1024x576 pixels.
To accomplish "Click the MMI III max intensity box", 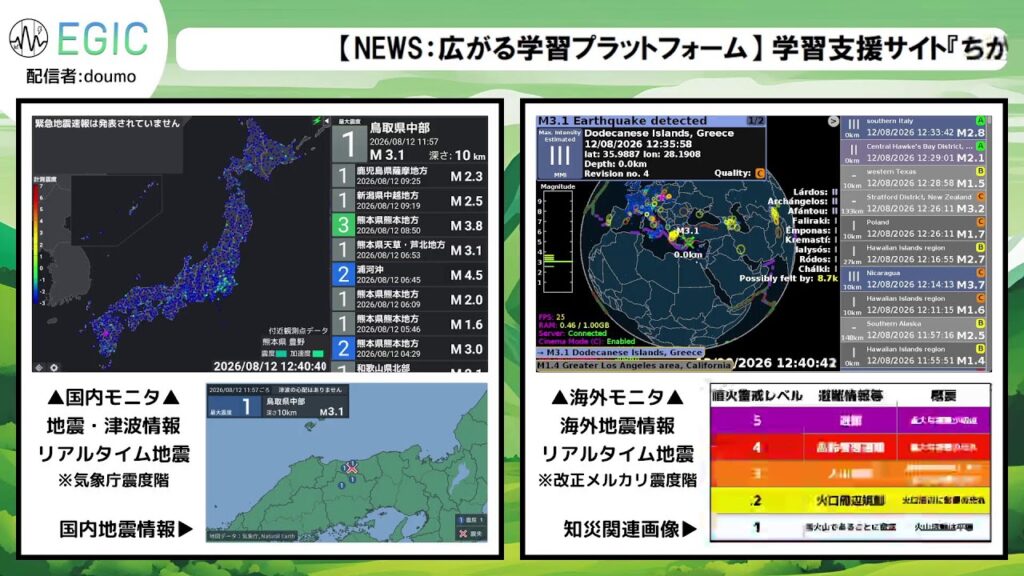I will point(559,153).
